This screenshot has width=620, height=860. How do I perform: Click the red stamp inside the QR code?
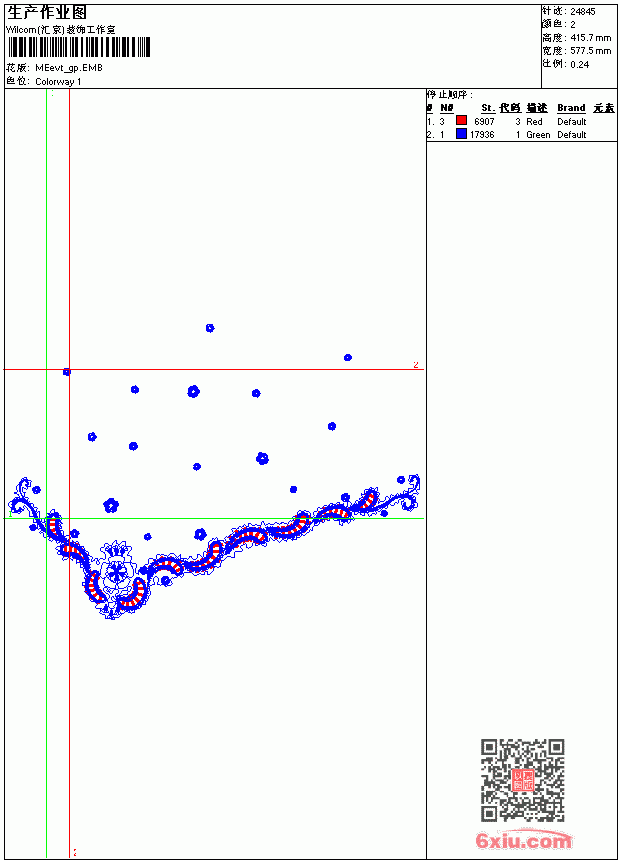[x=523, y=780]
